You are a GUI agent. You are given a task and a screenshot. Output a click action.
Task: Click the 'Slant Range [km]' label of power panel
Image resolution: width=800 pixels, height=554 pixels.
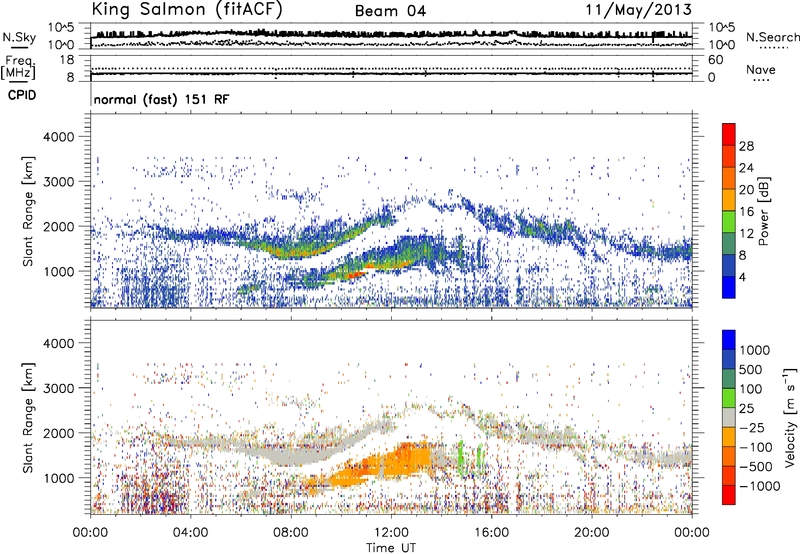tap(28, 211)
